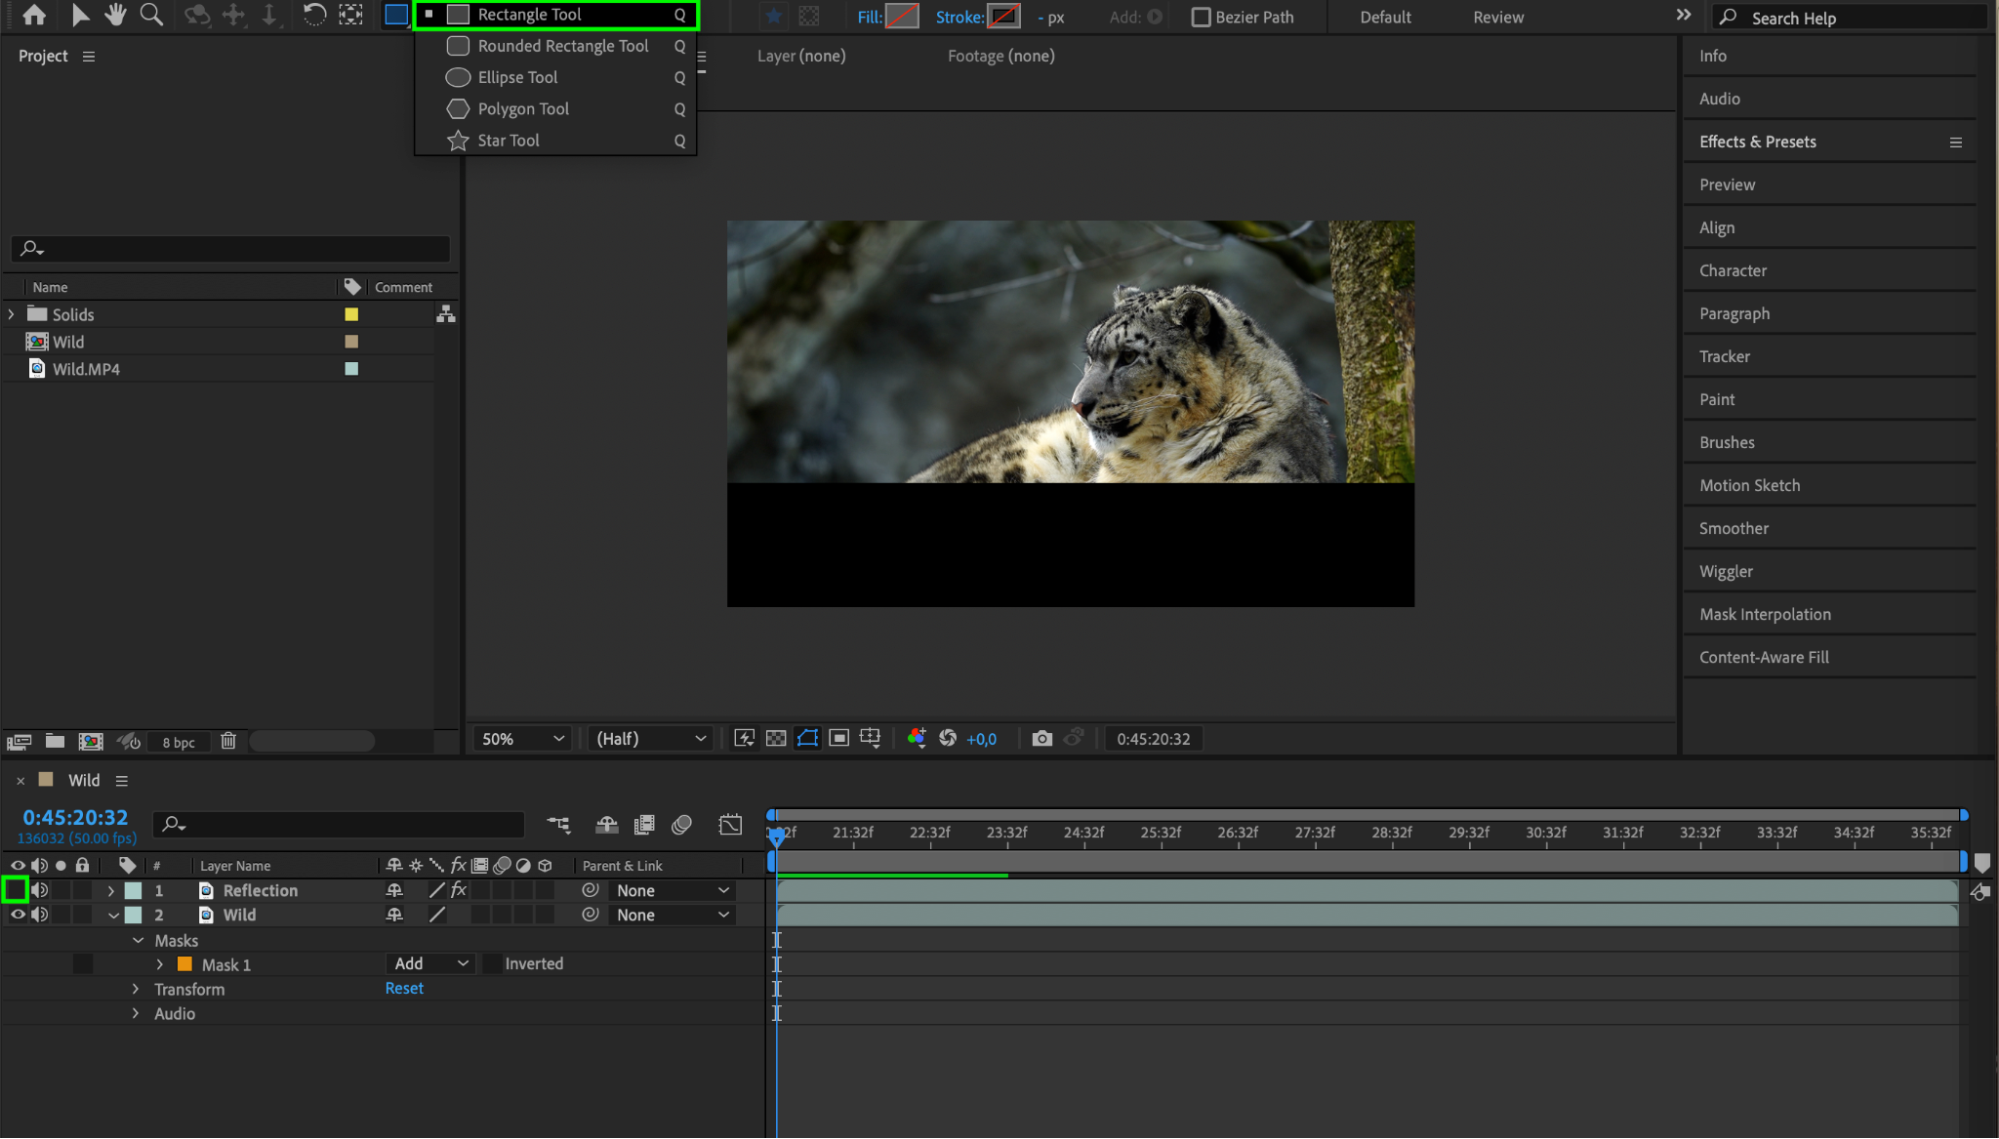Open the Content-Aware Fill panel
1999x1139 pixels.
point(1763,657)
